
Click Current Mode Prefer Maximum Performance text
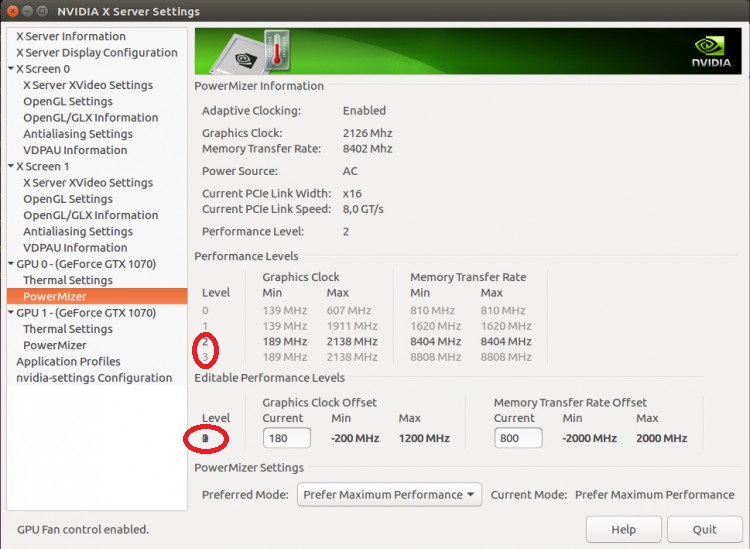(x=654, y=494)
